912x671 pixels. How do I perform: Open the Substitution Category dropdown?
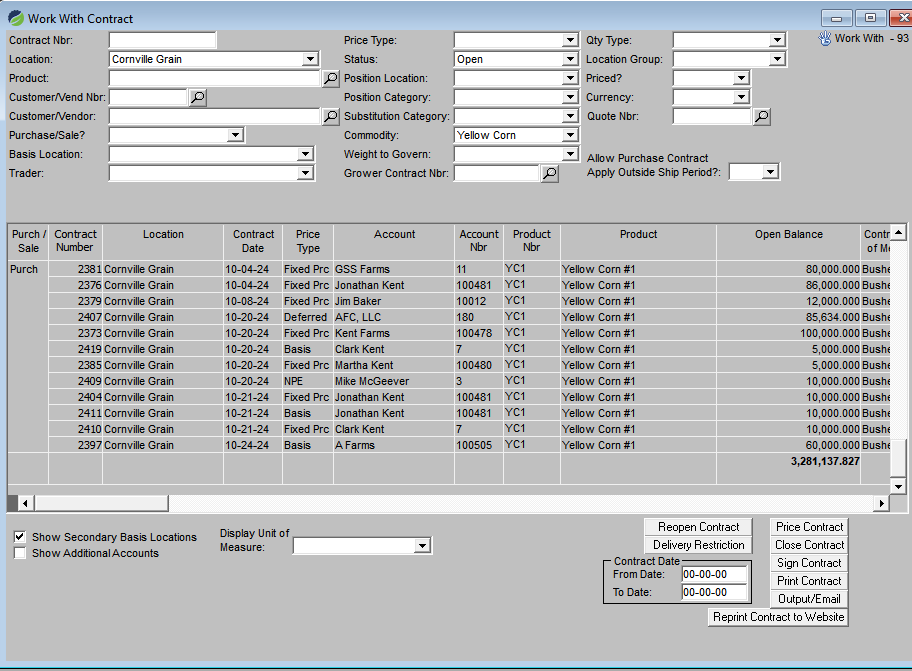(x=570, y=116)
